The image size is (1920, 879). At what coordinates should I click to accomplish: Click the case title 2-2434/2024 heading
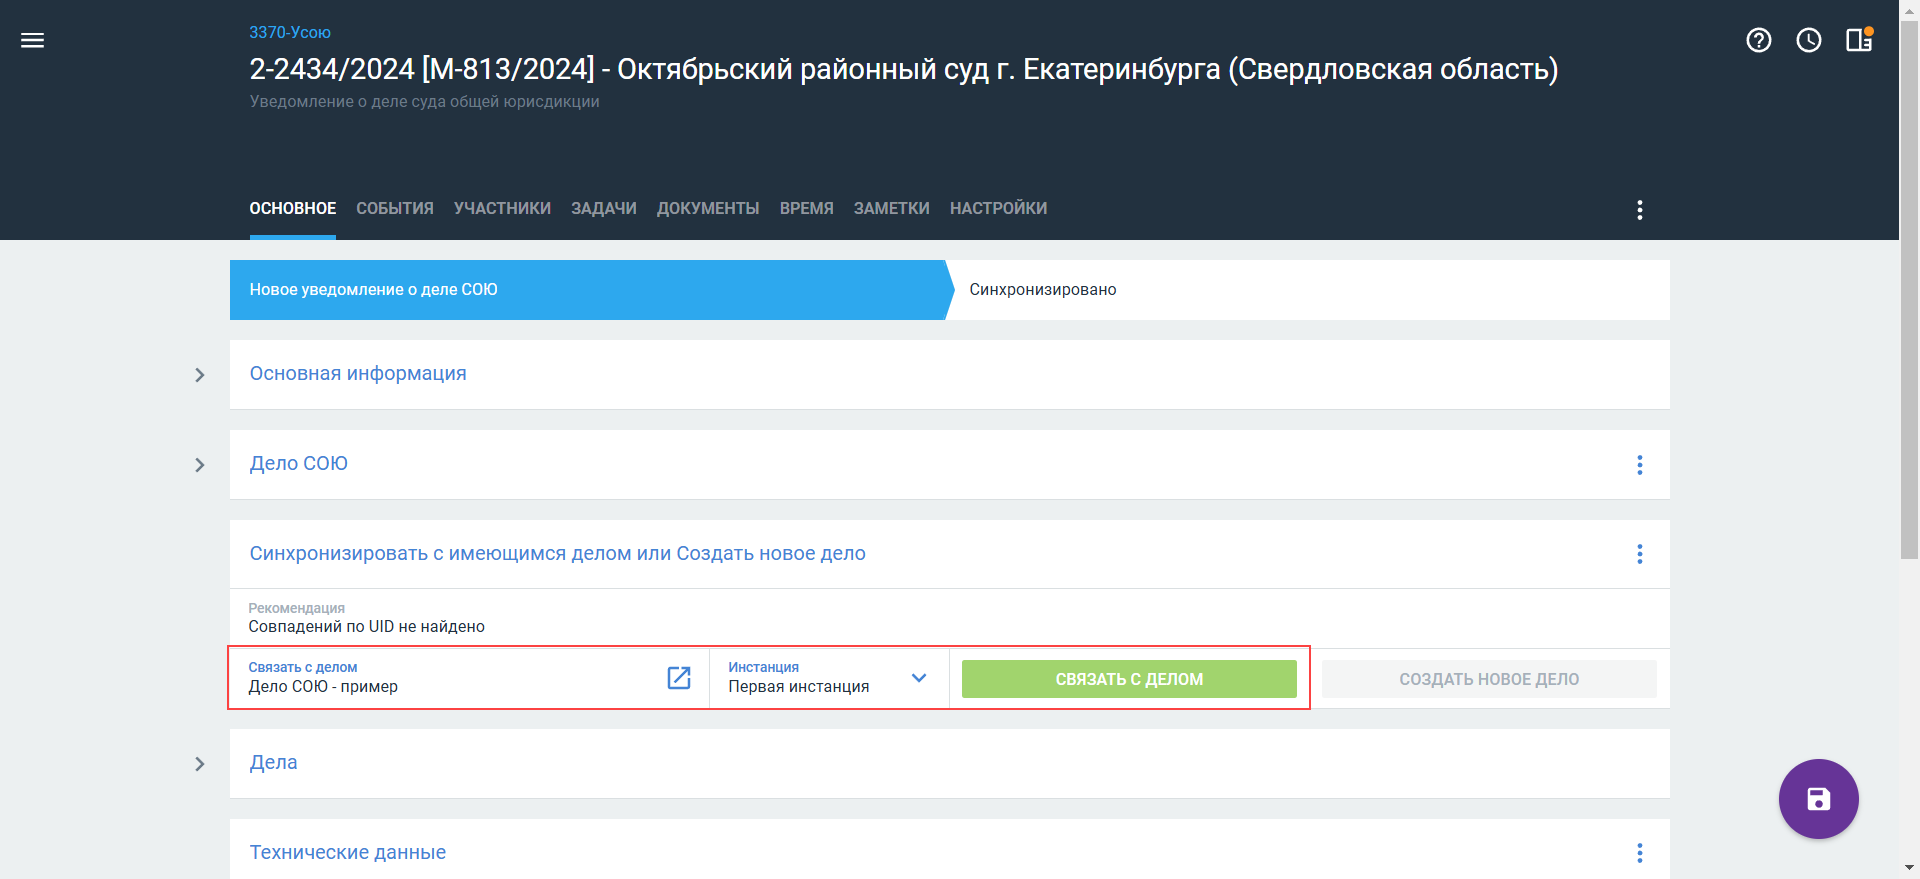(904, 69)
